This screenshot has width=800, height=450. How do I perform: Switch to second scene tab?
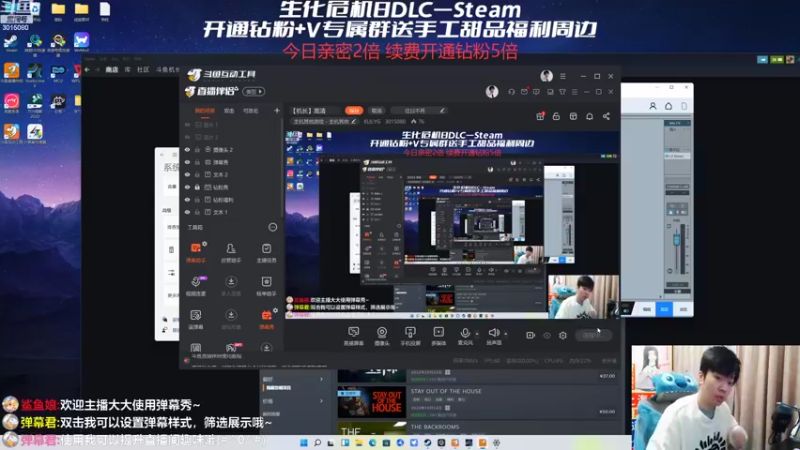point(230,110)
